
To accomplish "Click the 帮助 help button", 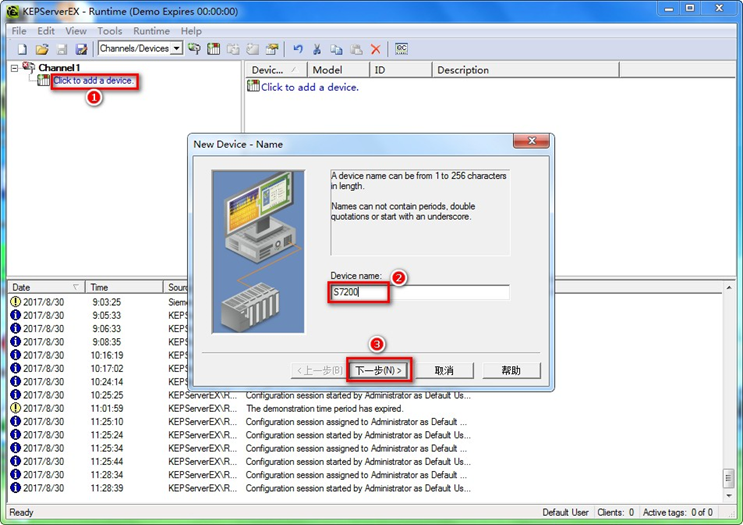I will (x=511, y=370).
